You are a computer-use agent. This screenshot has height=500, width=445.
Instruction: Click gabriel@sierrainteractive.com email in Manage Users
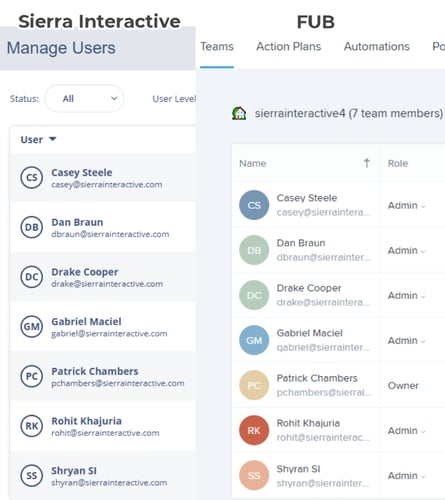109,334
